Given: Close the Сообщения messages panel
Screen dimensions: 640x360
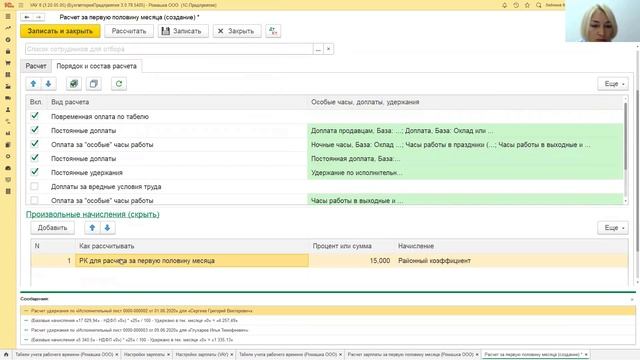Looking at the screenshot, I should [632, 299].
